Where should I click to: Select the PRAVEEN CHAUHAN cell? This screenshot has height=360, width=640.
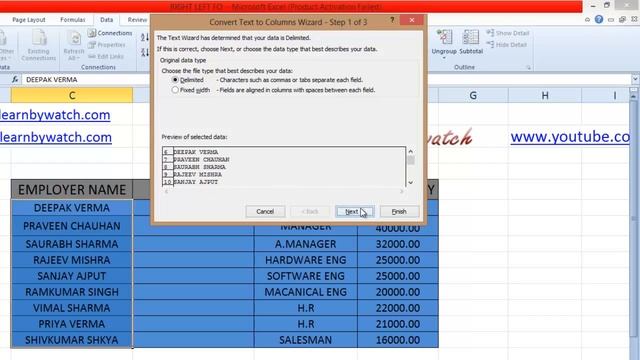[72, 226]
